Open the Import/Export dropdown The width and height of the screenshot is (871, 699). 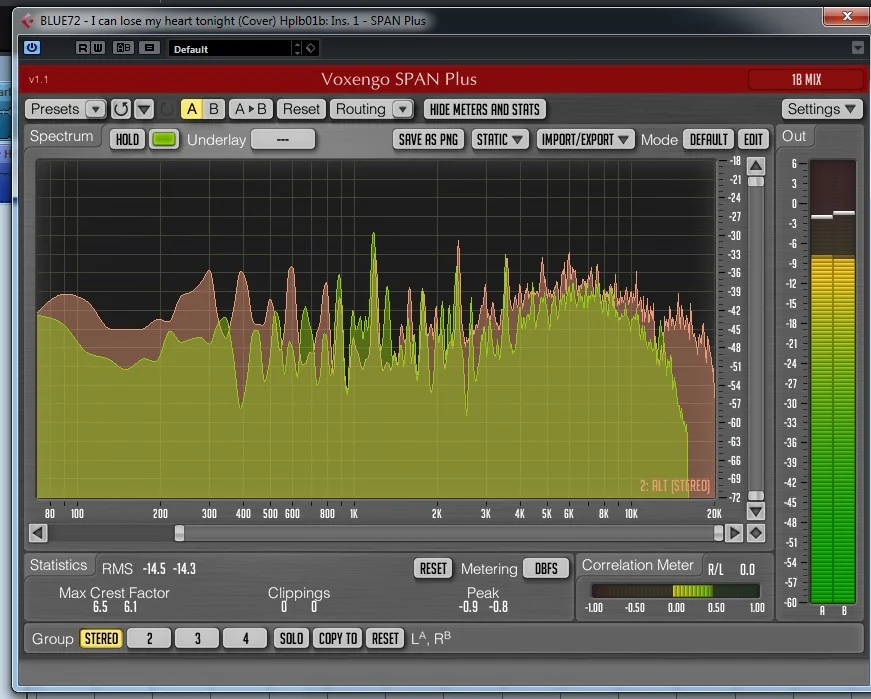tap(585, 139)
